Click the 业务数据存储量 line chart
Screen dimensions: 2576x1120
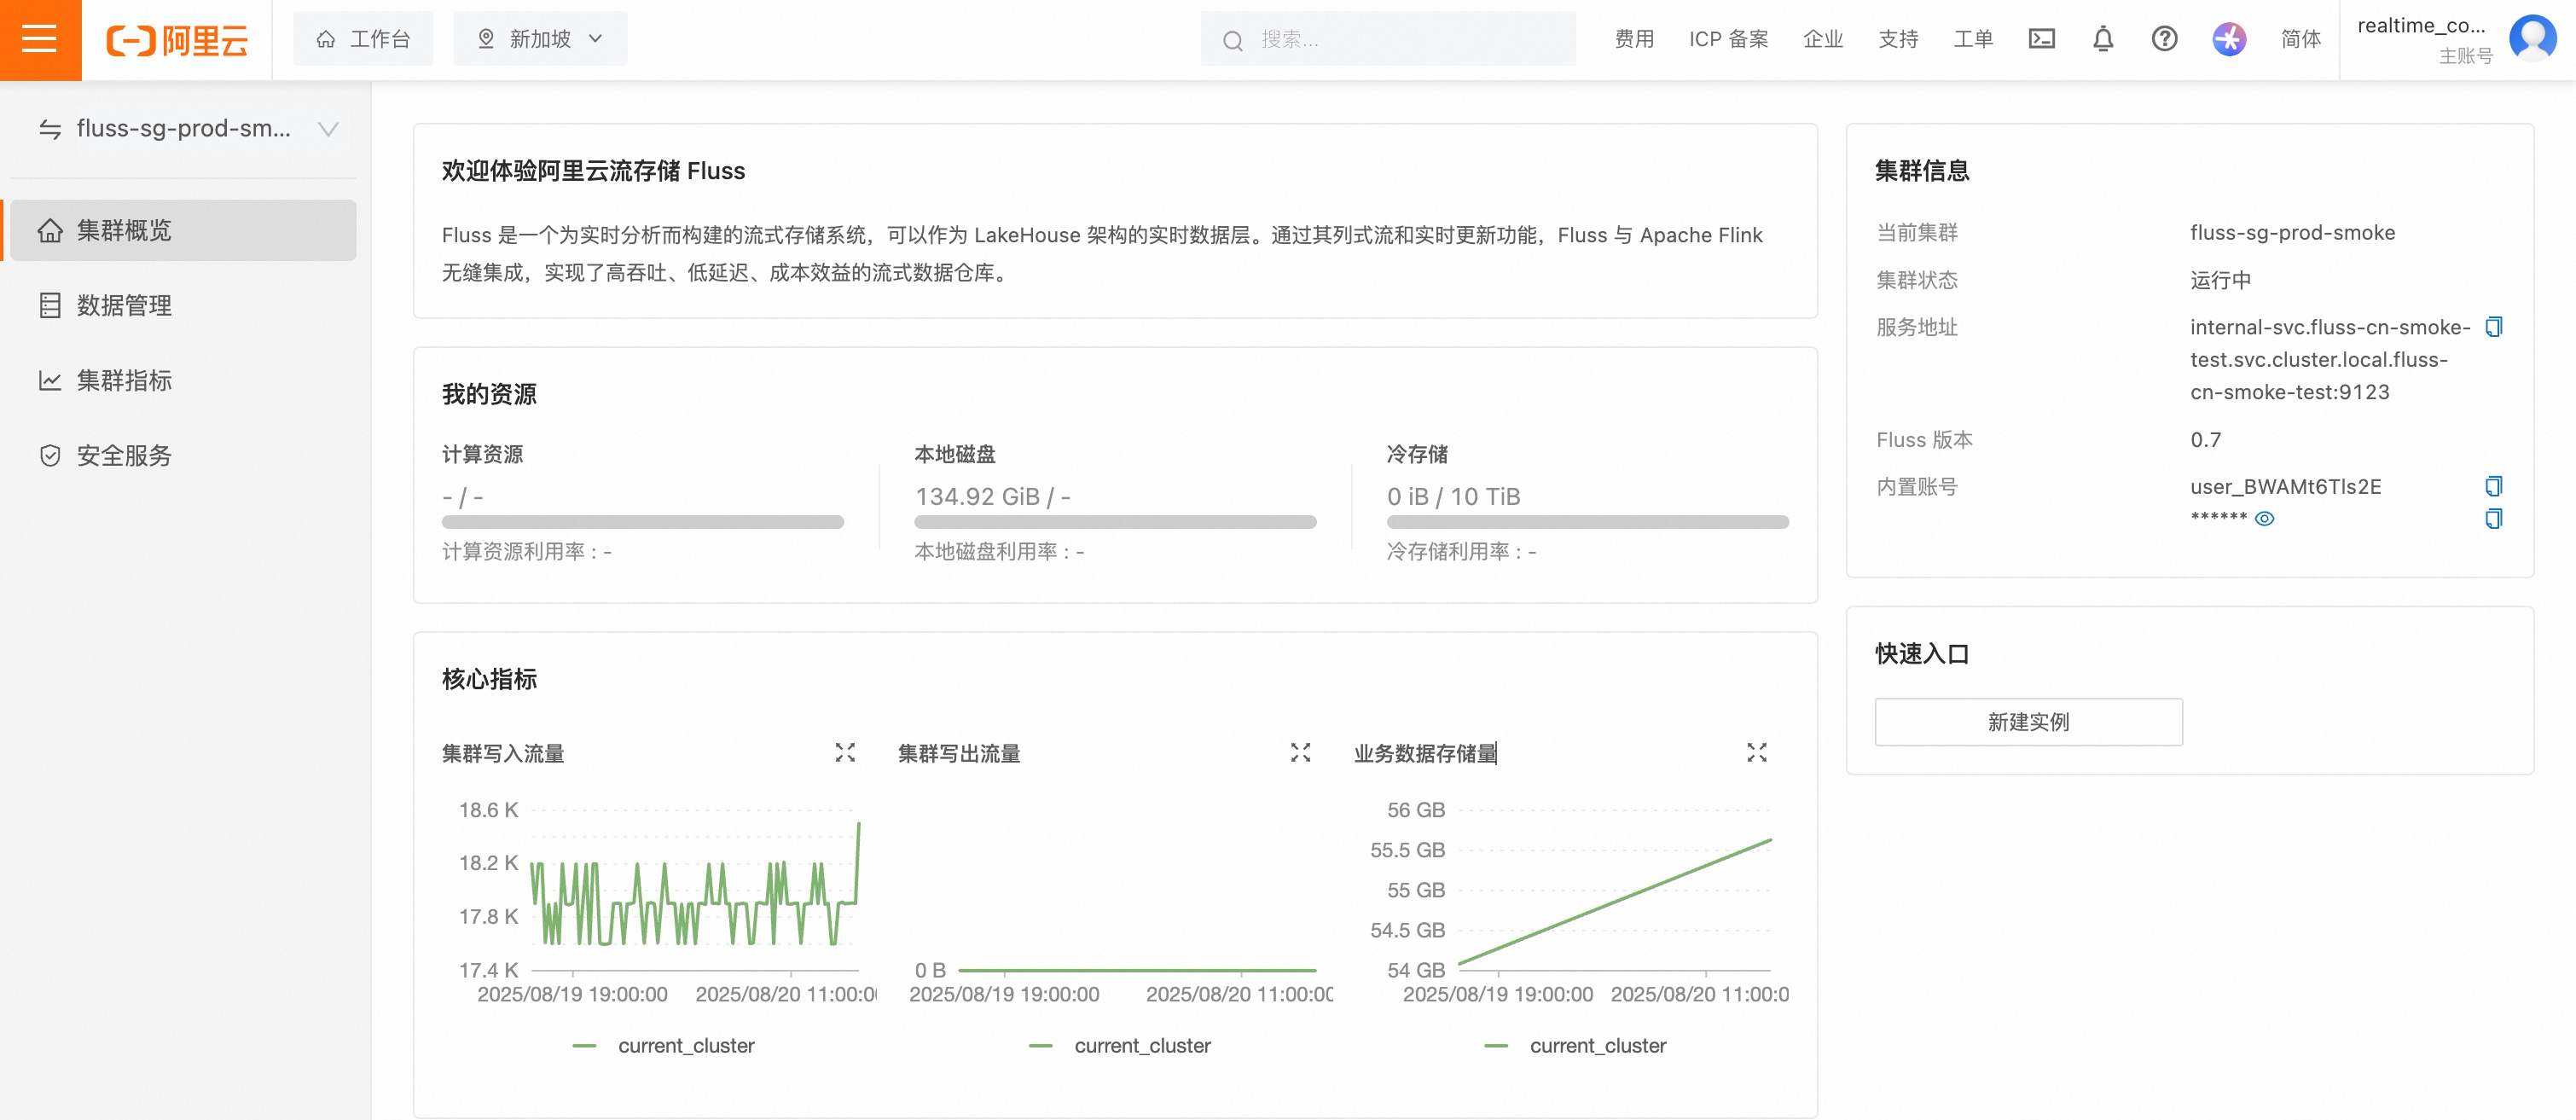(x=1614, y=890)
